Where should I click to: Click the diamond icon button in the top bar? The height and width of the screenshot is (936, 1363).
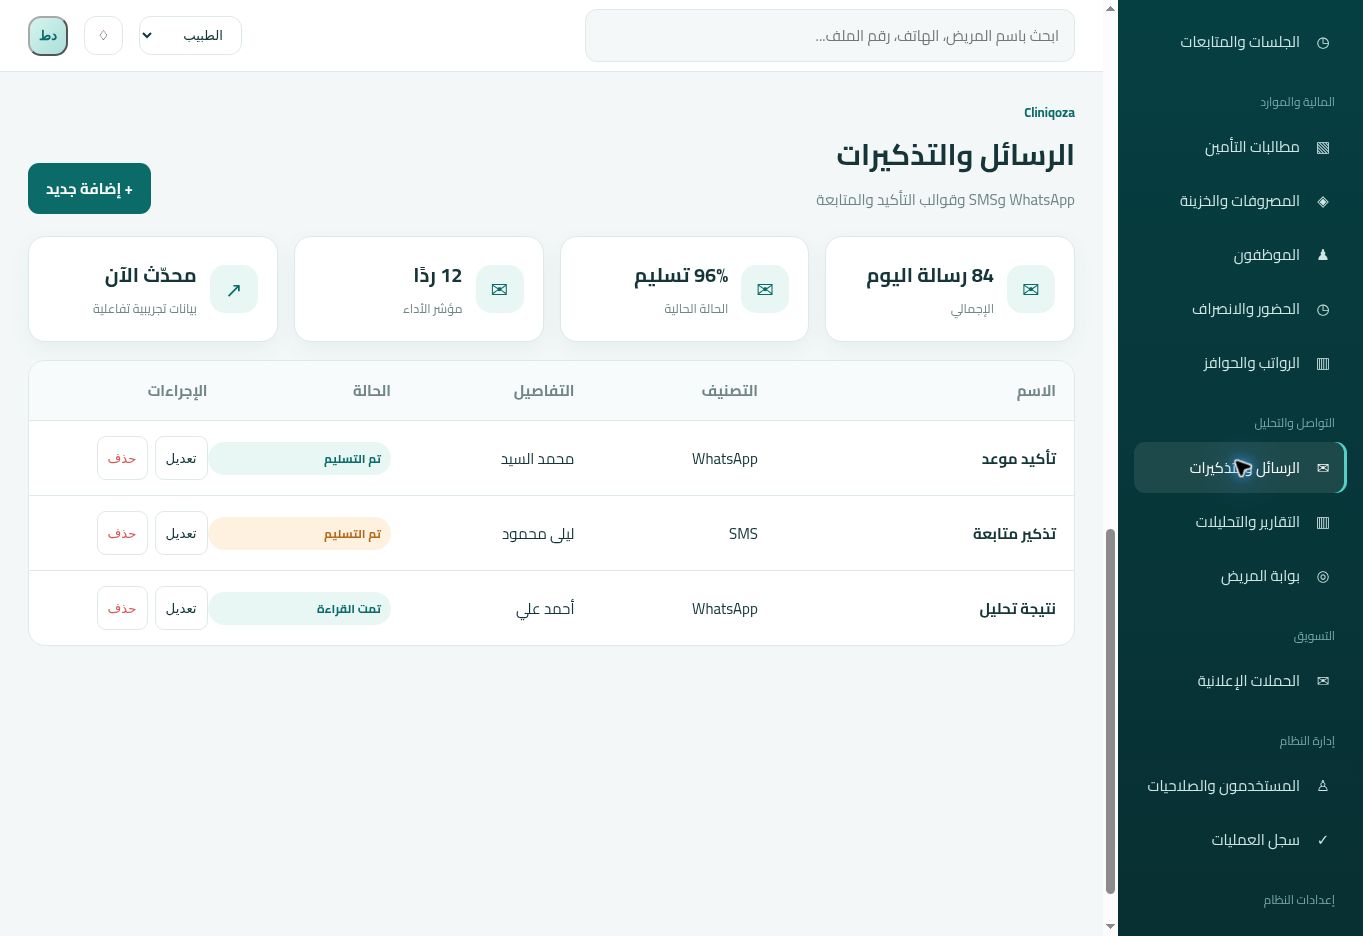point(103,36)
